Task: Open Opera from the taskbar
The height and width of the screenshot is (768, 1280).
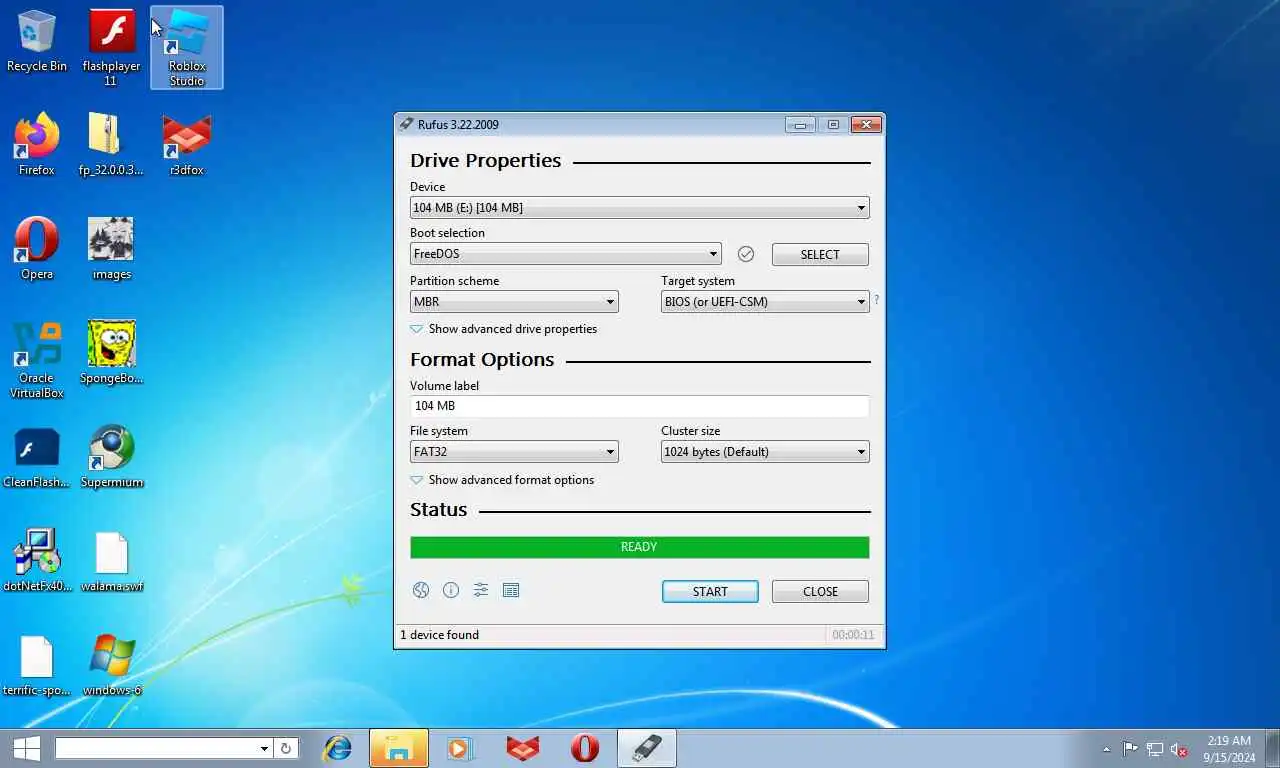Action: coord(585,748)
